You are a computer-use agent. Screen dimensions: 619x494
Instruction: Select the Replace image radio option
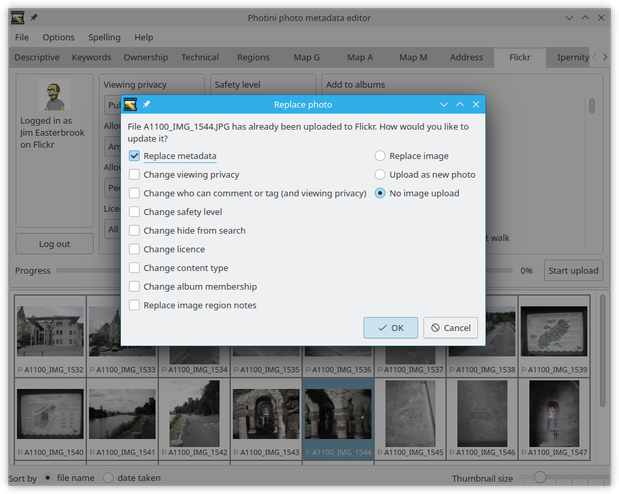click(380, 156)
